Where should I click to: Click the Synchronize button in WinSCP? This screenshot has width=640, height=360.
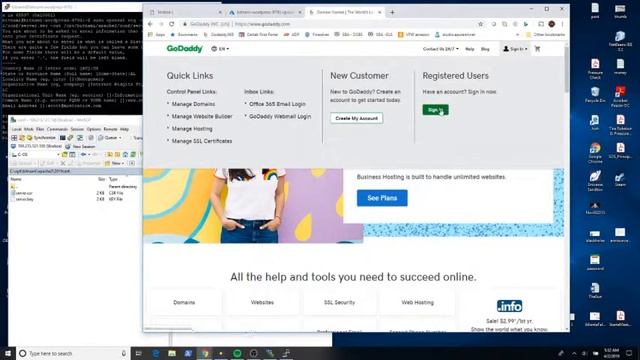tap(42, 138)
